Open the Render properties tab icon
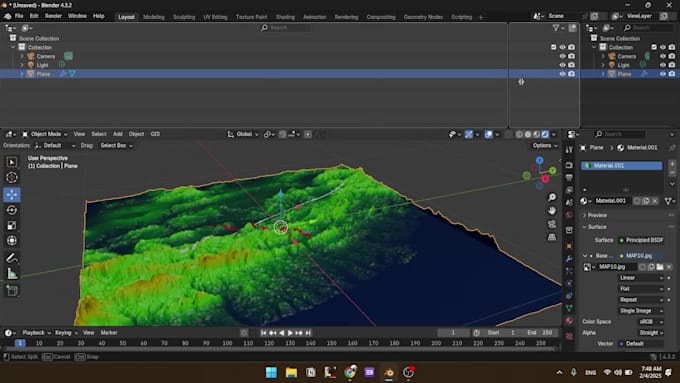This screenshot has height=383, width=680. pyautogui.click(x=569, y=165)
